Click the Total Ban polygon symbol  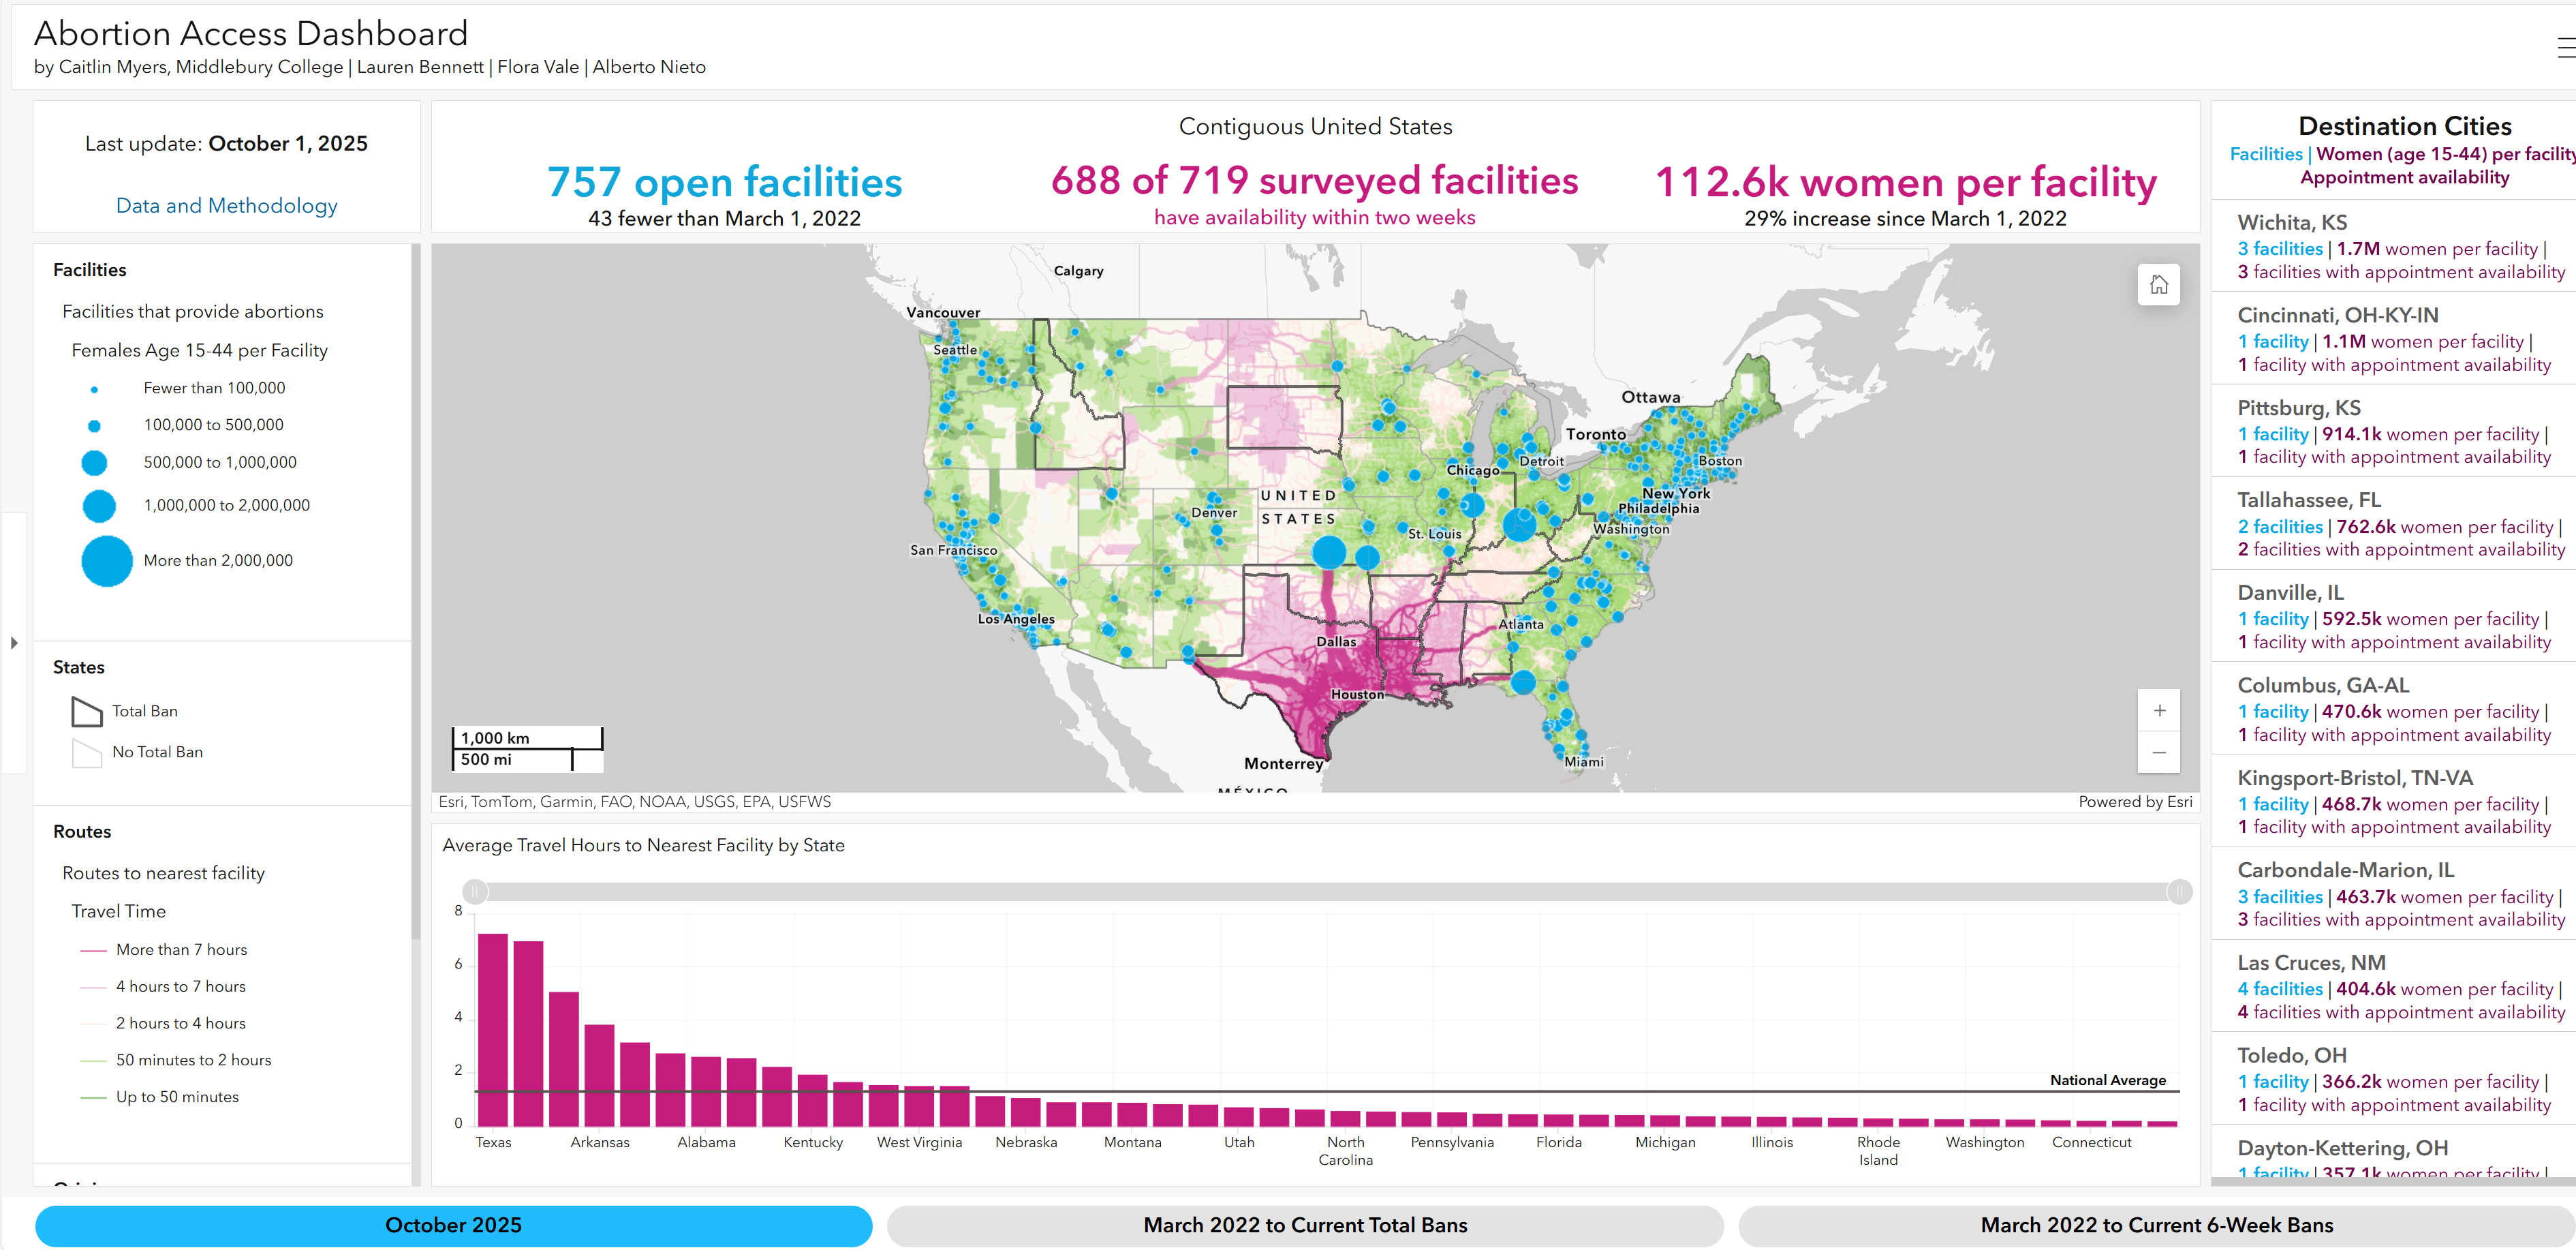tap(87, 711)
